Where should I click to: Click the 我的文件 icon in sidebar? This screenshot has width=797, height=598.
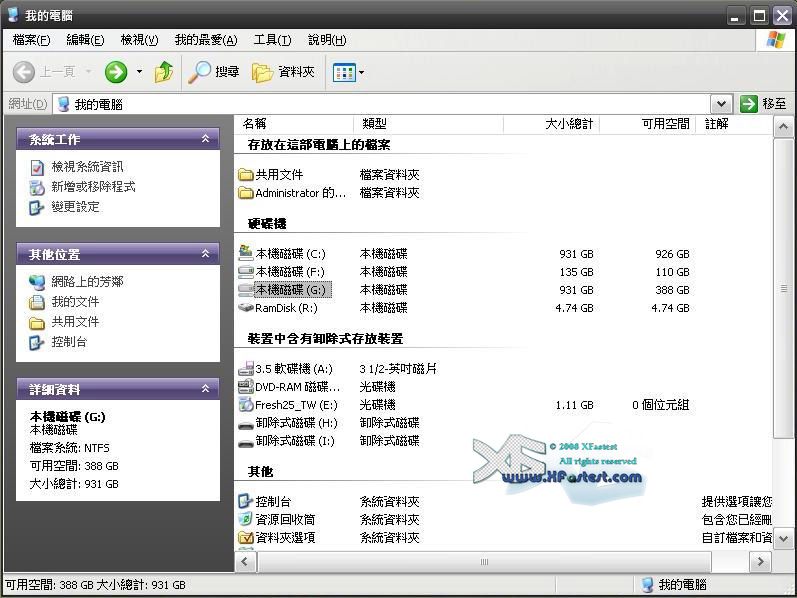(37, 302)
